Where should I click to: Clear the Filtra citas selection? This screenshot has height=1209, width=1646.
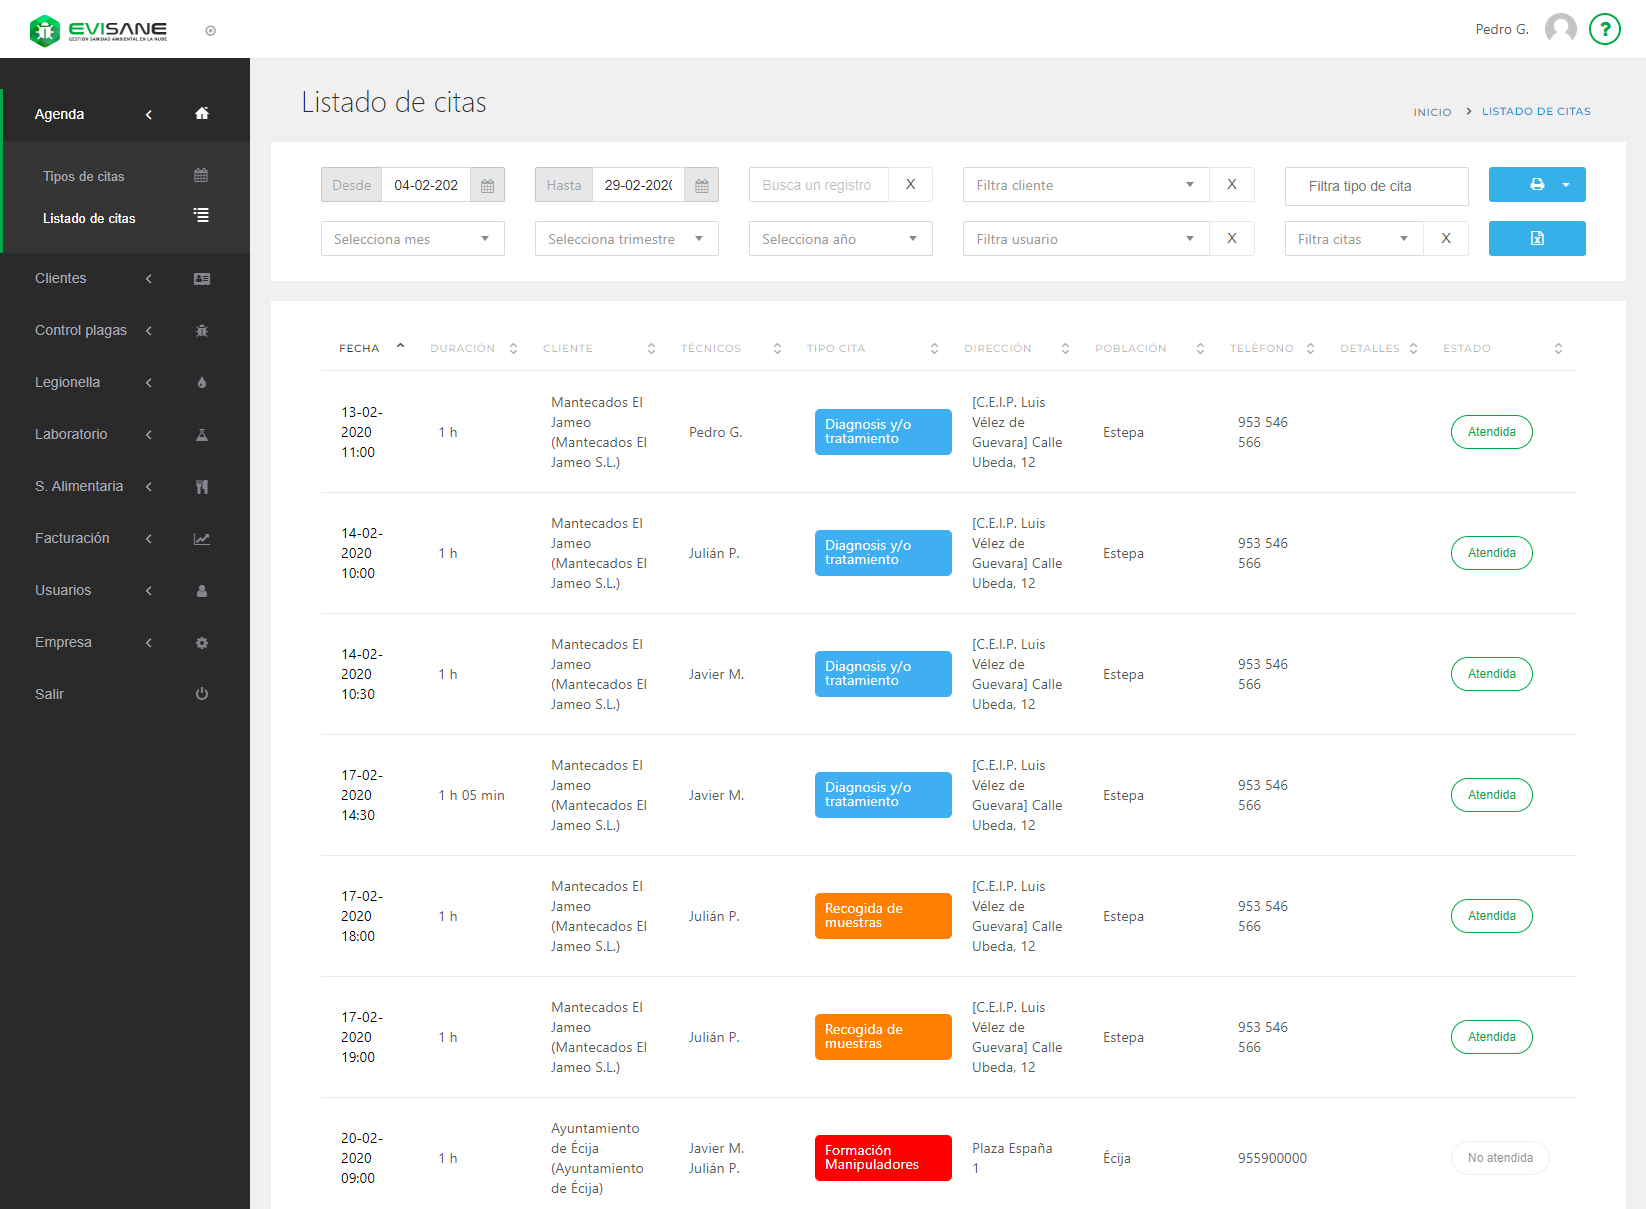[x=1446, y=238]
